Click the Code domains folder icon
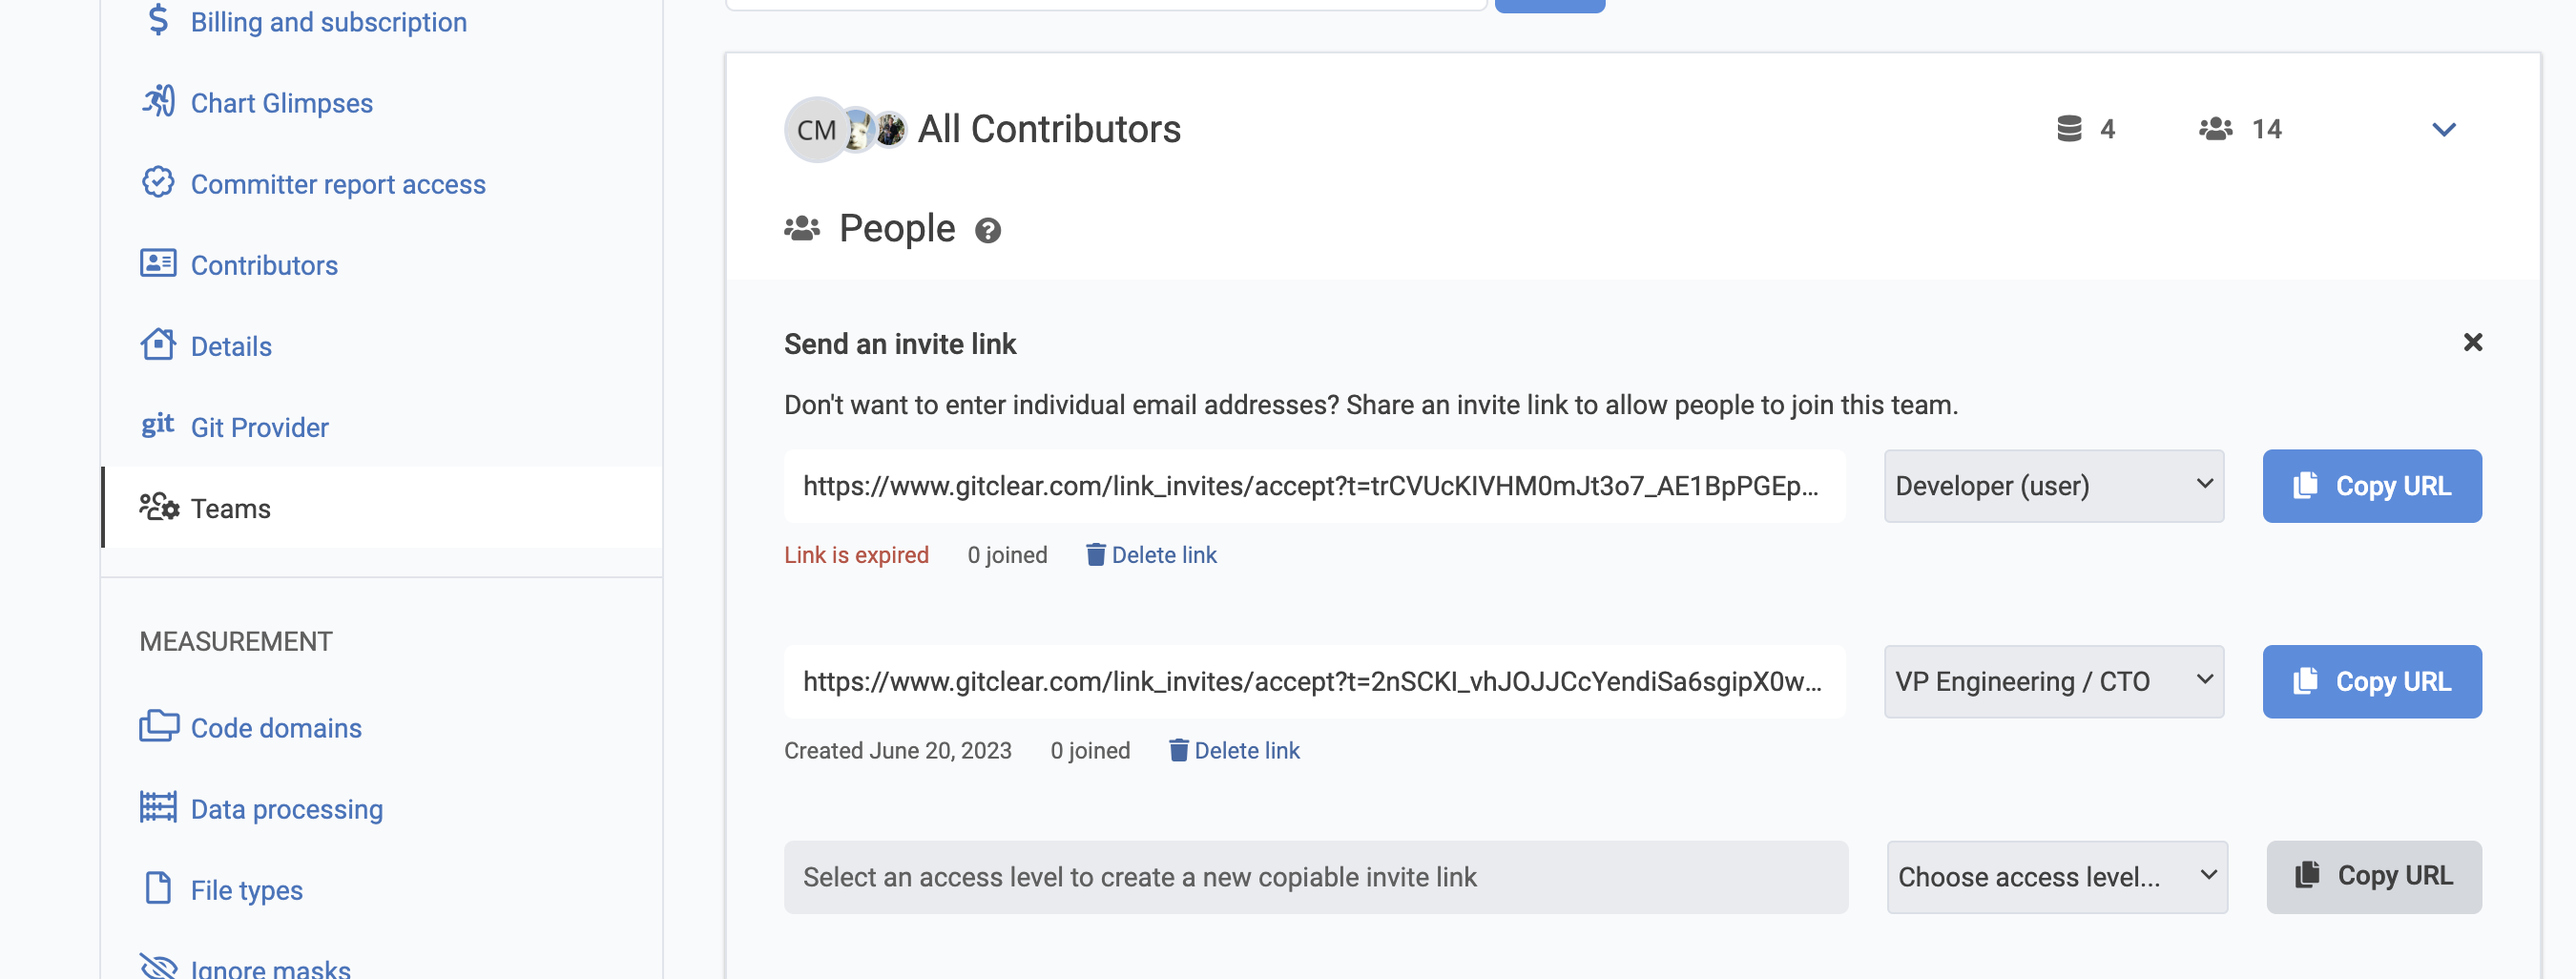Viewport: 2576px width, 979px height. [x=159, y=726]
